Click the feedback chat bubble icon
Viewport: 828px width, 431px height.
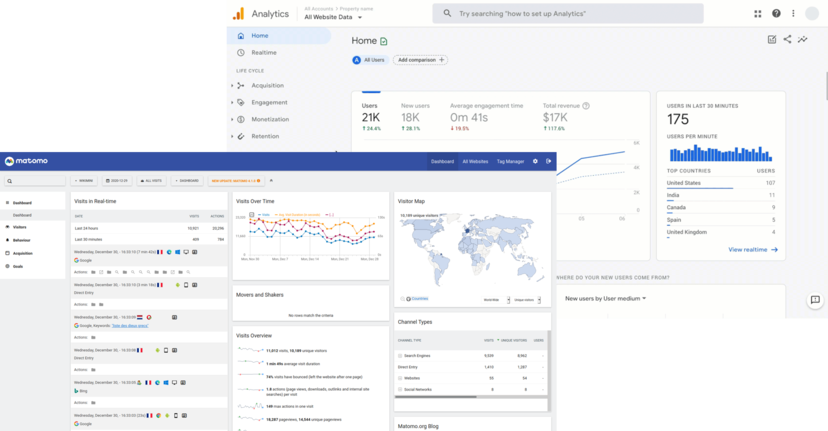815,299
